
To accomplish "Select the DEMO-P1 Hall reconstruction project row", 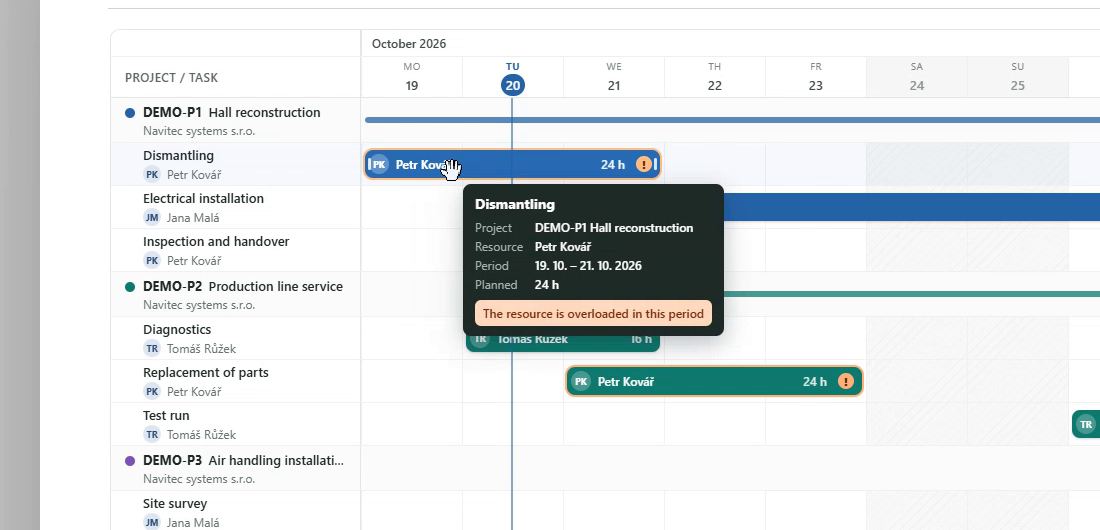I will coord(236,120).
